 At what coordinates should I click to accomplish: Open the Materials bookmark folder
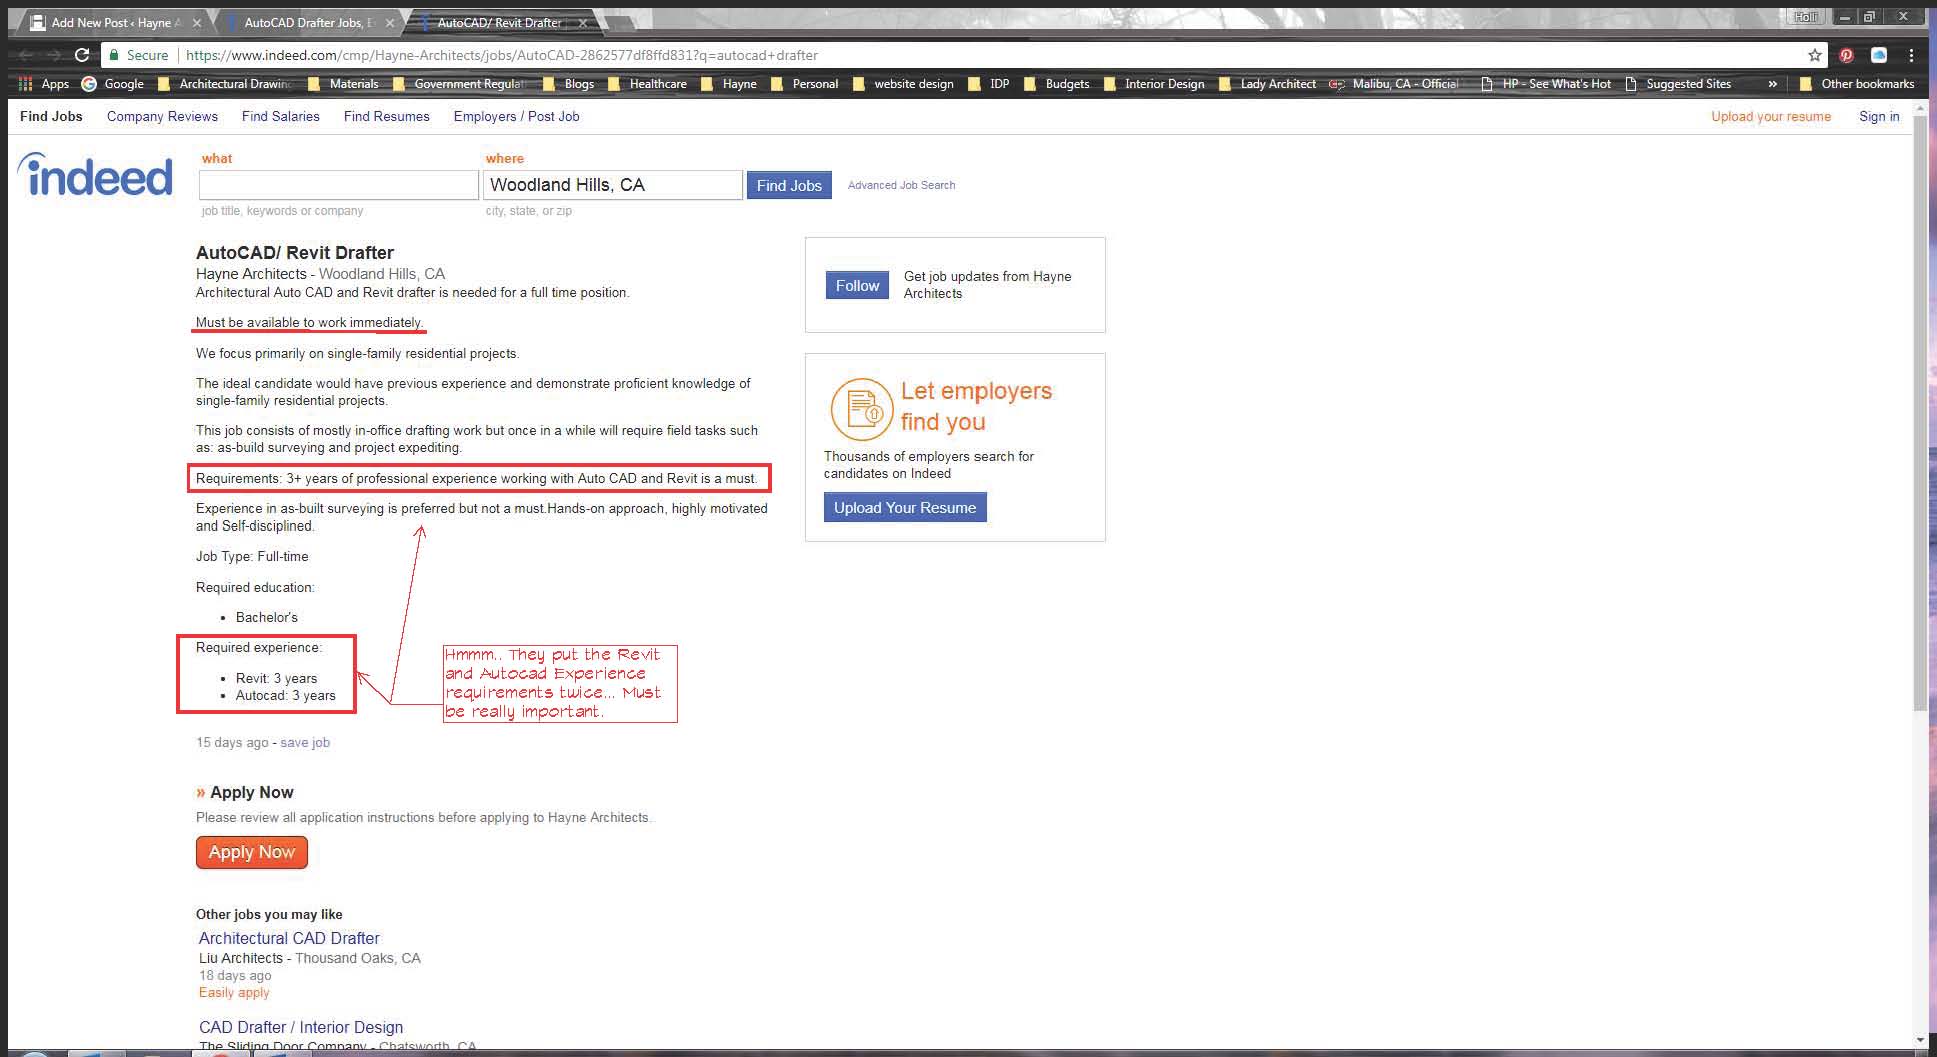(x=344, y=84)
